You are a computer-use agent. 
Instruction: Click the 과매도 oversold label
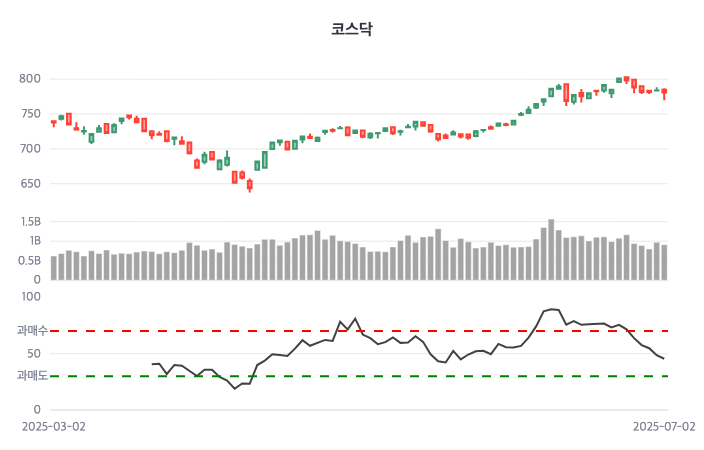[30, 376]
